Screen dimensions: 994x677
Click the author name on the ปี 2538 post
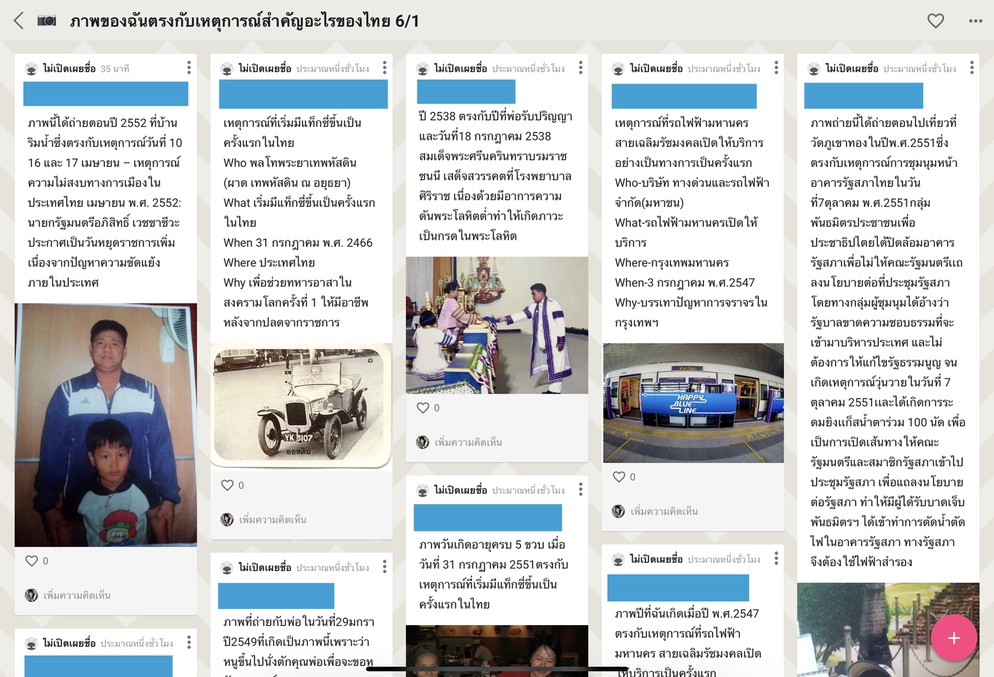tap(461, 68)
